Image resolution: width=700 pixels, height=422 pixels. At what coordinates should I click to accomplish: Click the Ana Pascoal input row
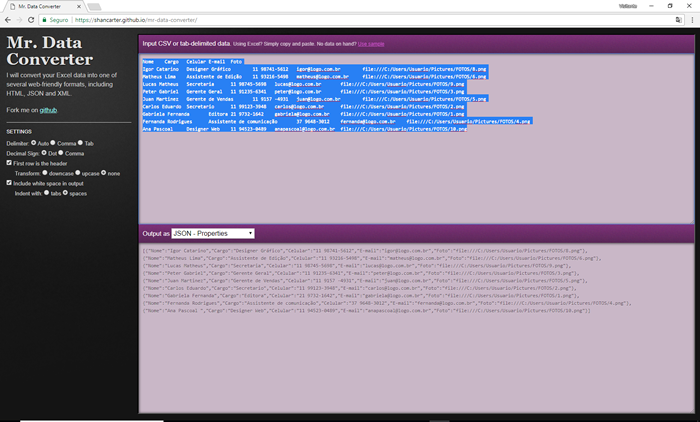coord(304,129)
